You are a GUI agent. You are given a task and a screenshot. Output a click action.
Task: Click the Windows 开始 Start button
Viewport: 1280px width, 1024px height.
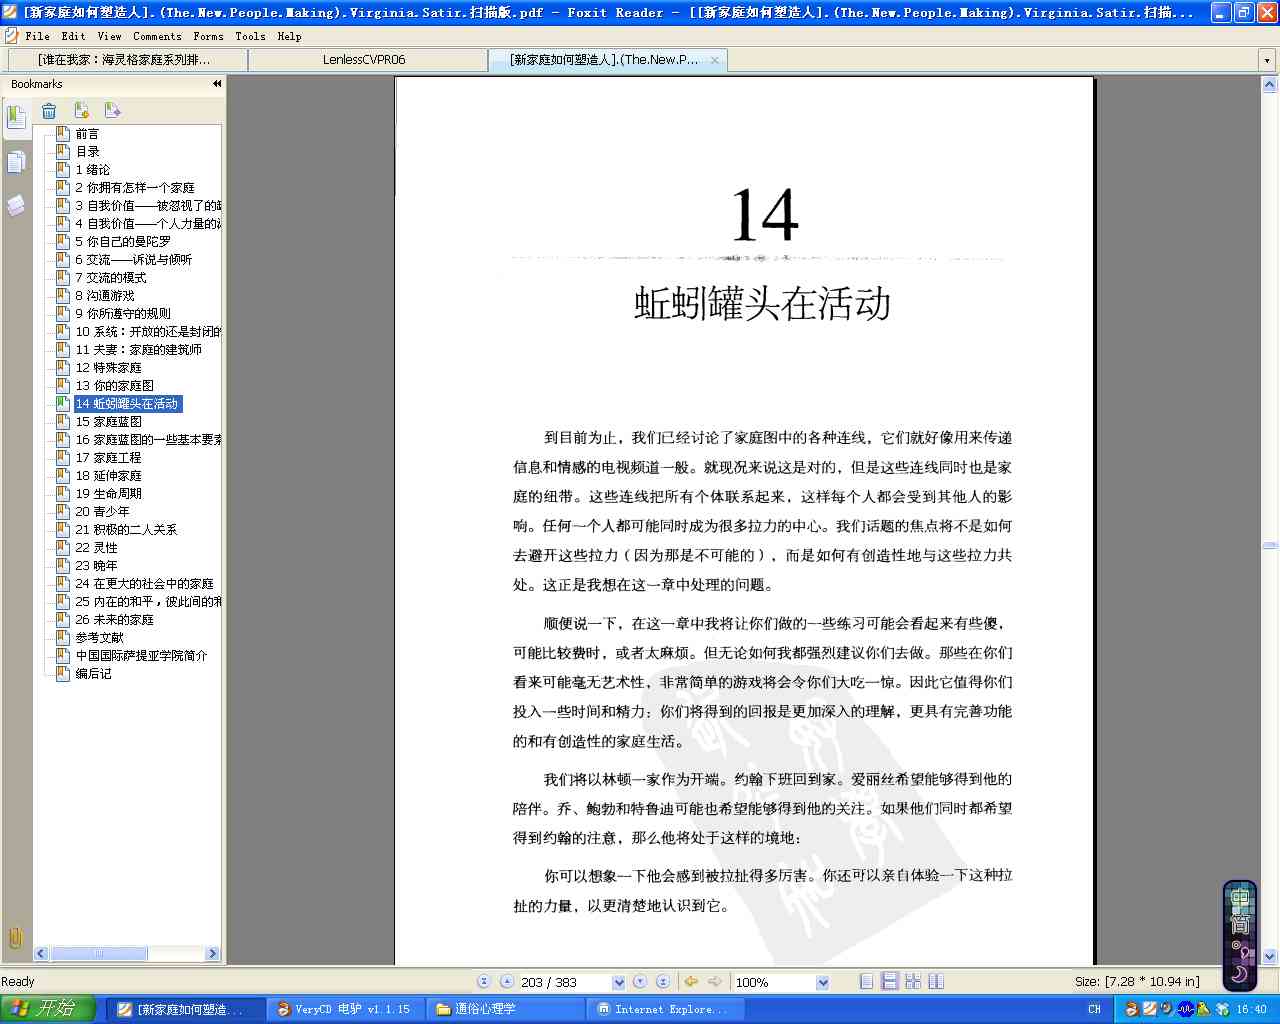[48, 1009]
